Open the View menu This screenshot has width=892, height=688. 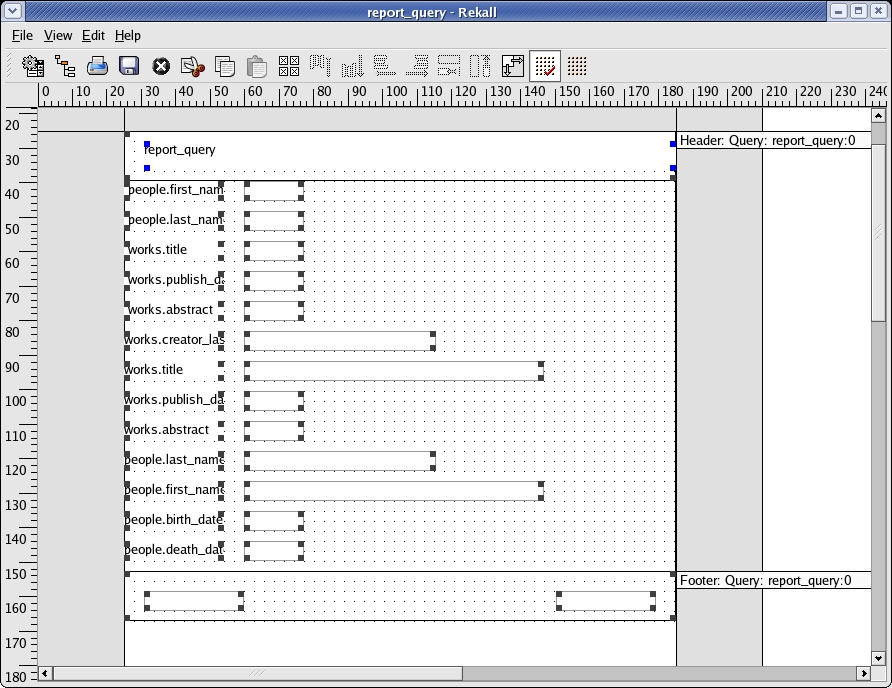(x=58, y=35)
